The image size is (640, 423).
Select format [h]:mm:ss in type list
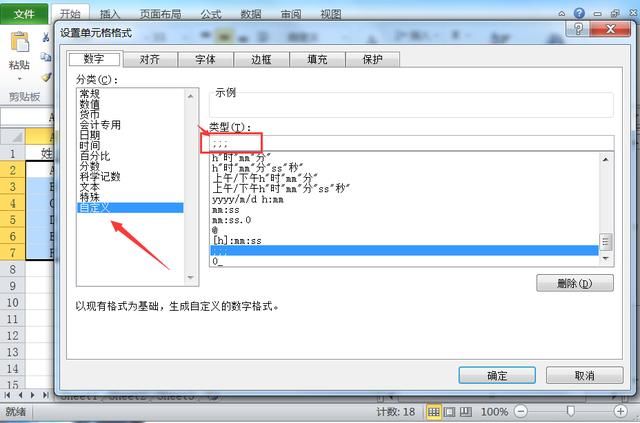(404, 240)
